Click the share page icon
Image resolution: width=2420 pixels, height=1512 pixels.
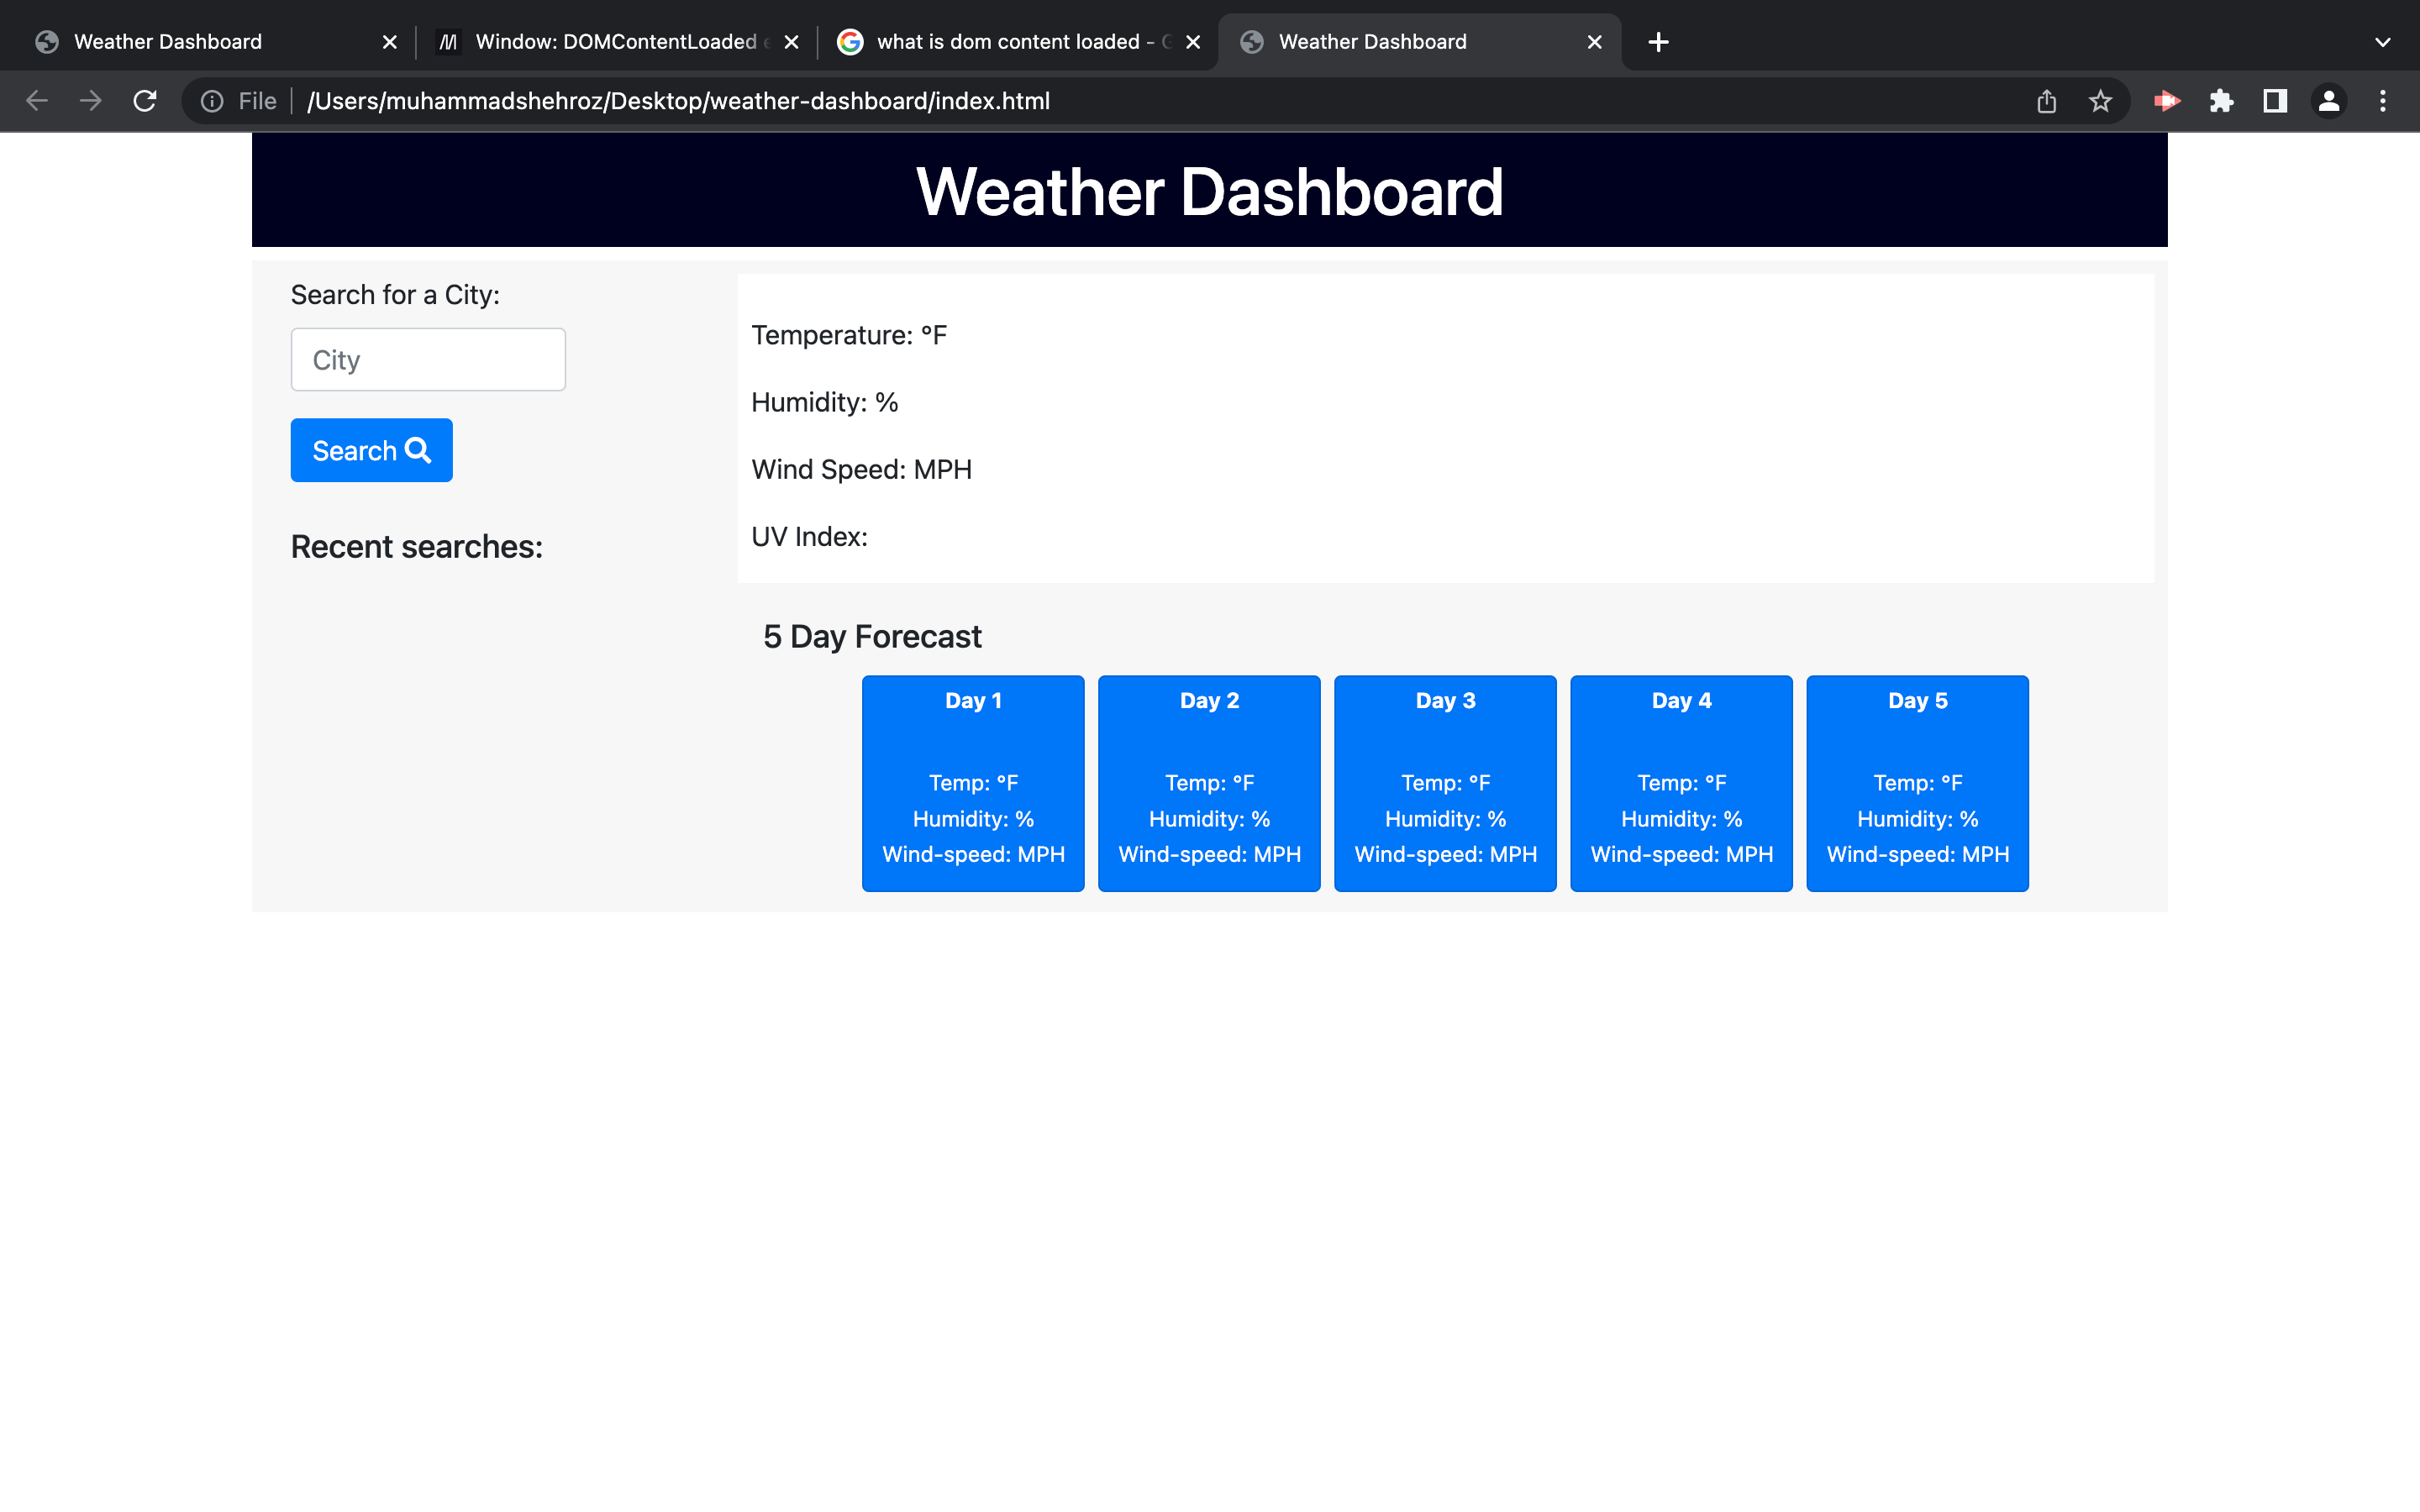(2046, 101)
